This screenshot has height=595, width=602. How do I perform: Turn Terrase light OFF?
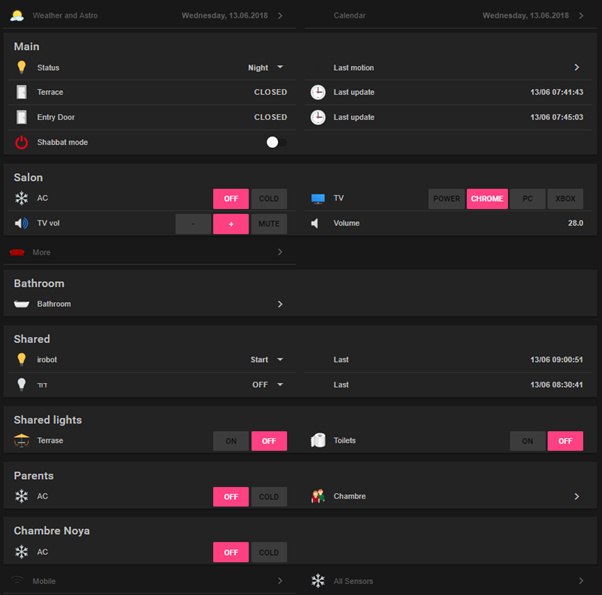[x=269, y=441]
